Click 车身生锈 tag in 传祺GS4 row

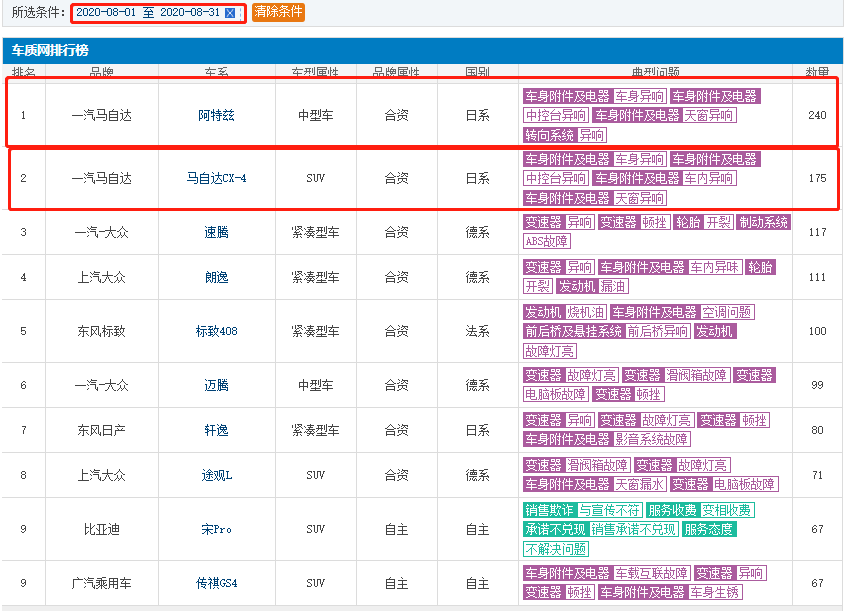[x=715, y=593]
